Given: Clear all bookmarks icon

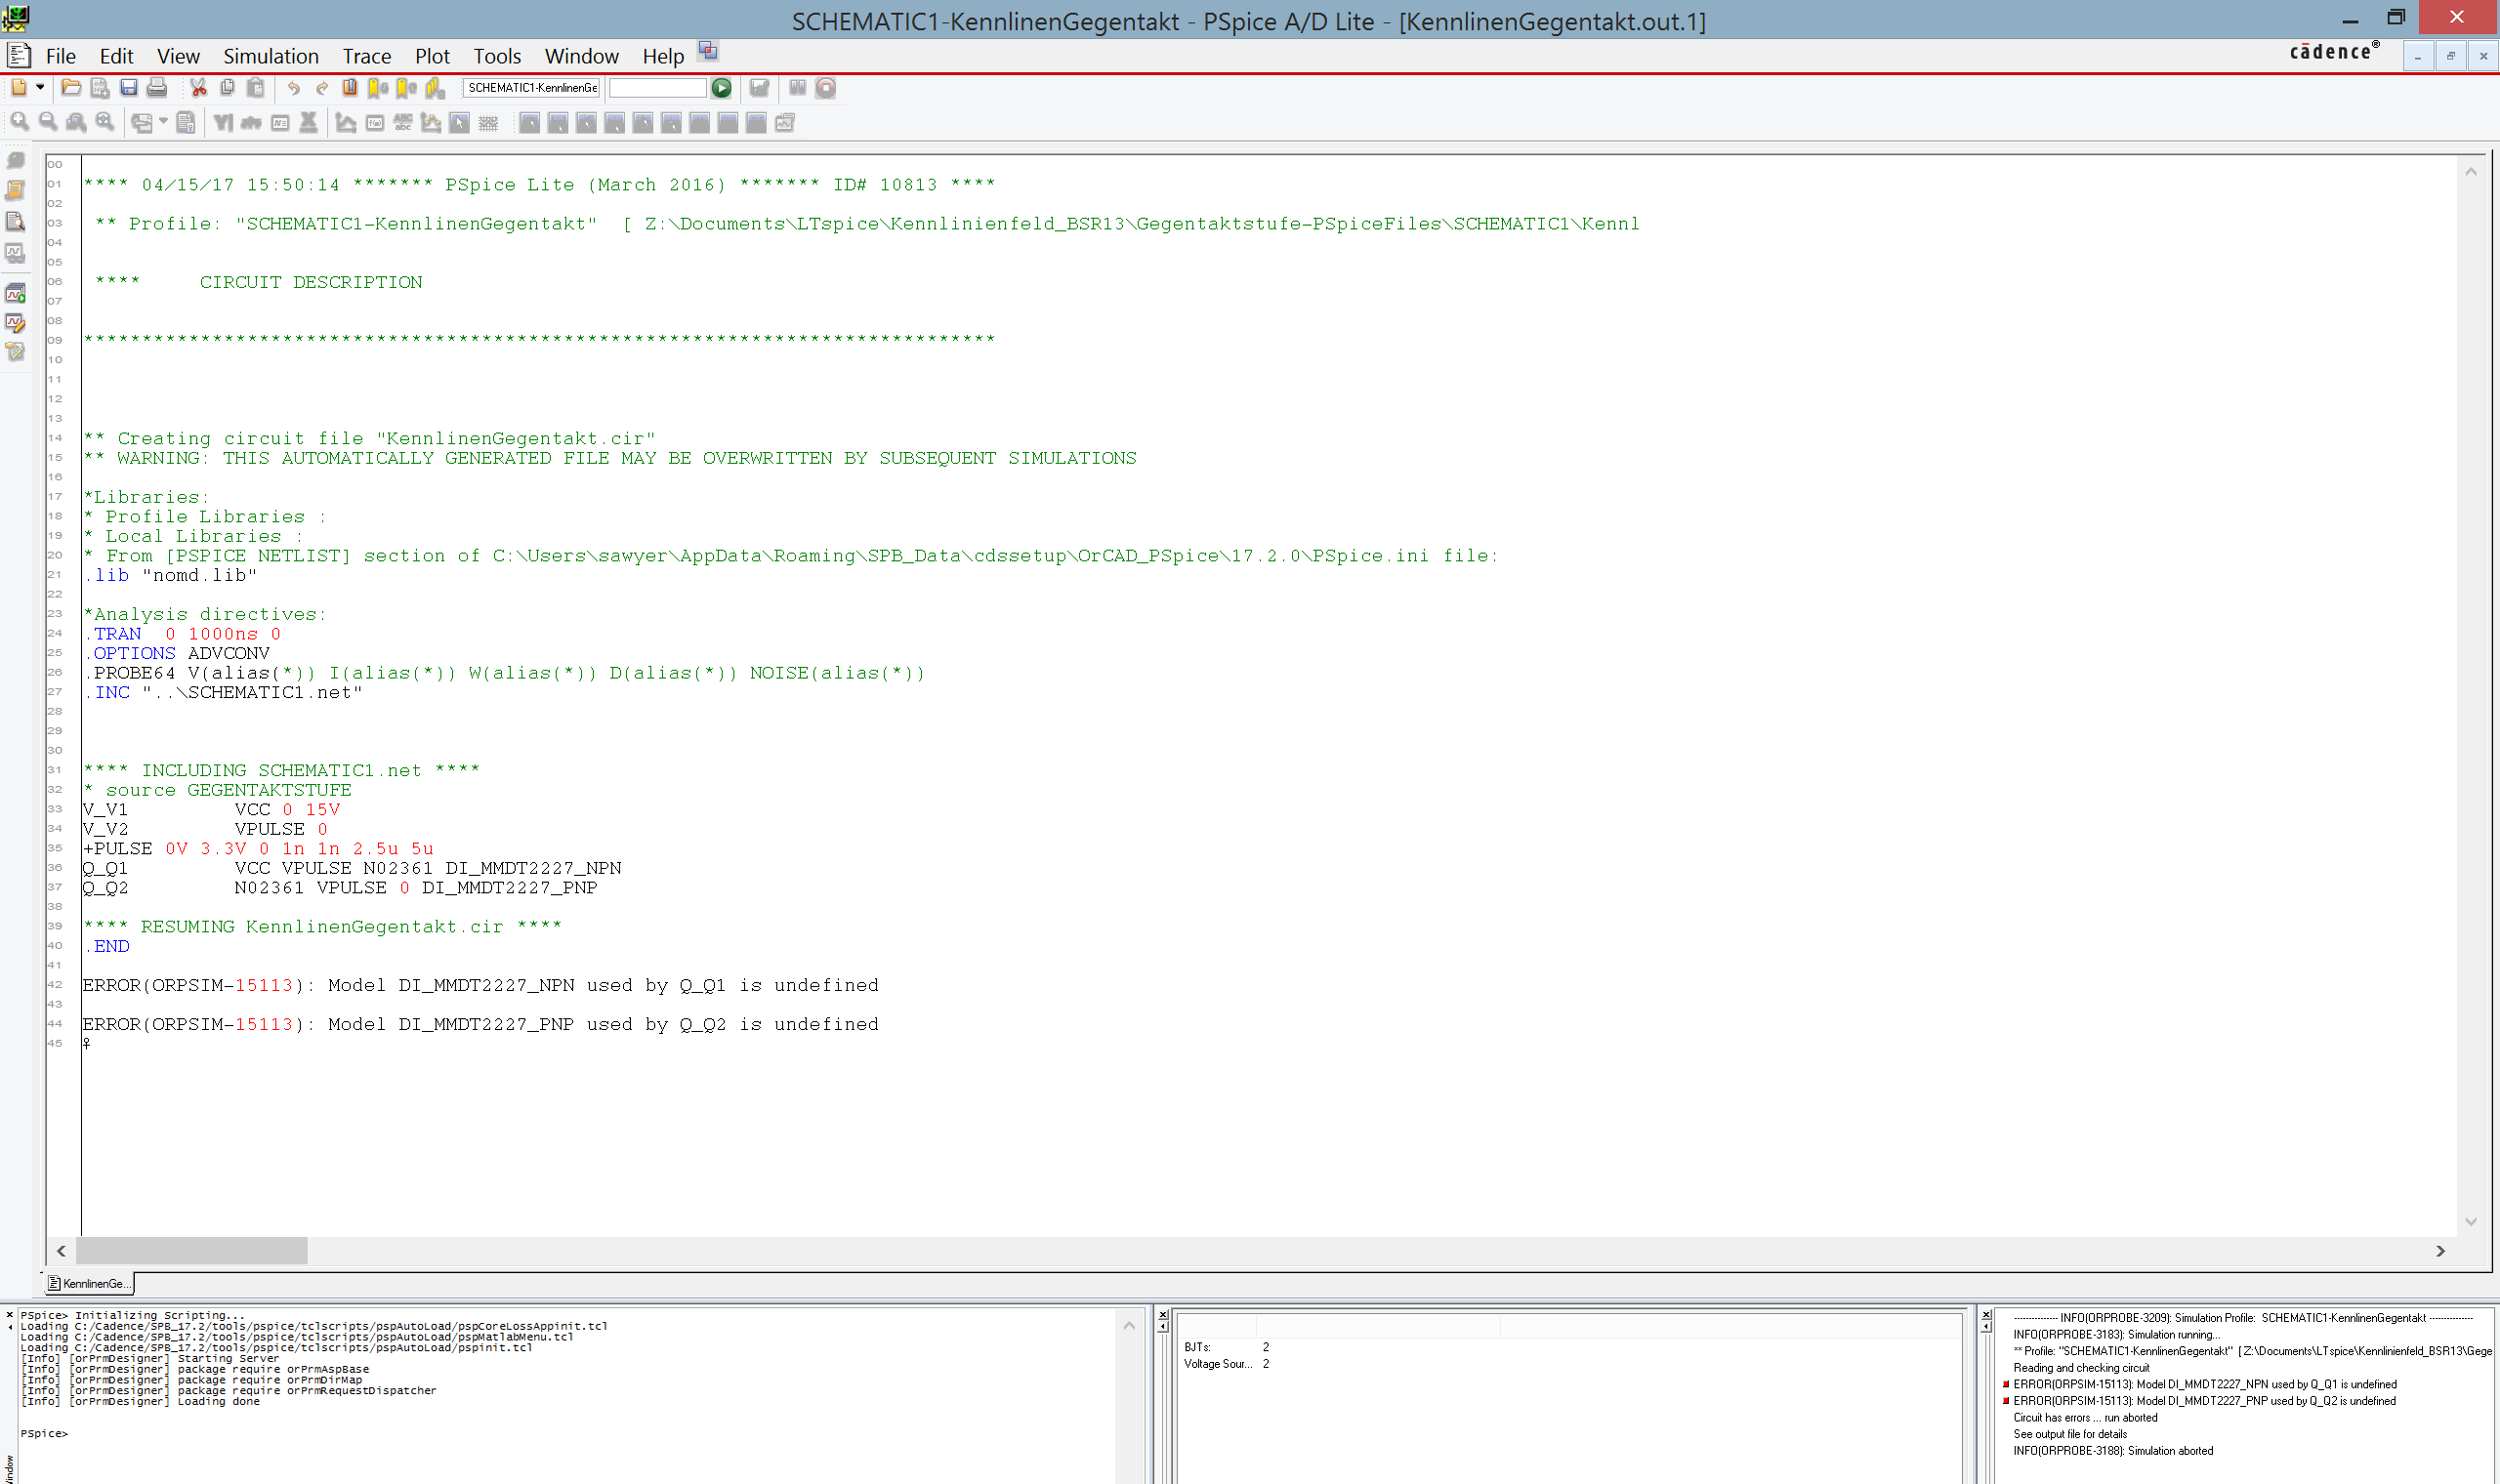Looking at the screenshot, I should click(x=435, y=88).
